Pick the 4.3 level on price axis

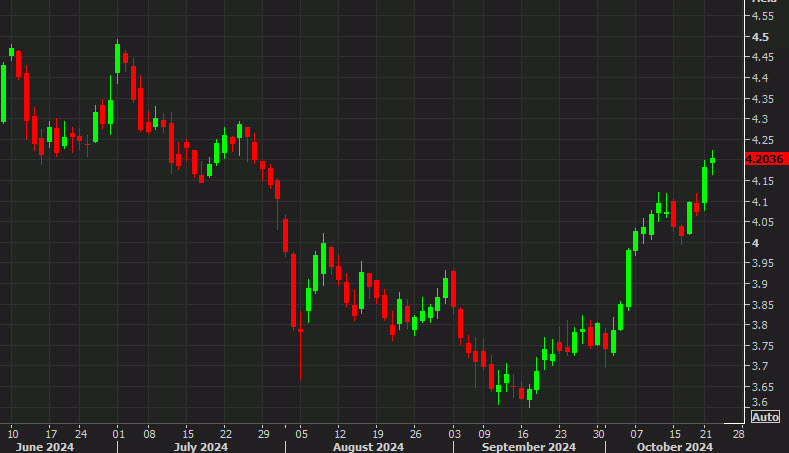click(x=760, y=119)
